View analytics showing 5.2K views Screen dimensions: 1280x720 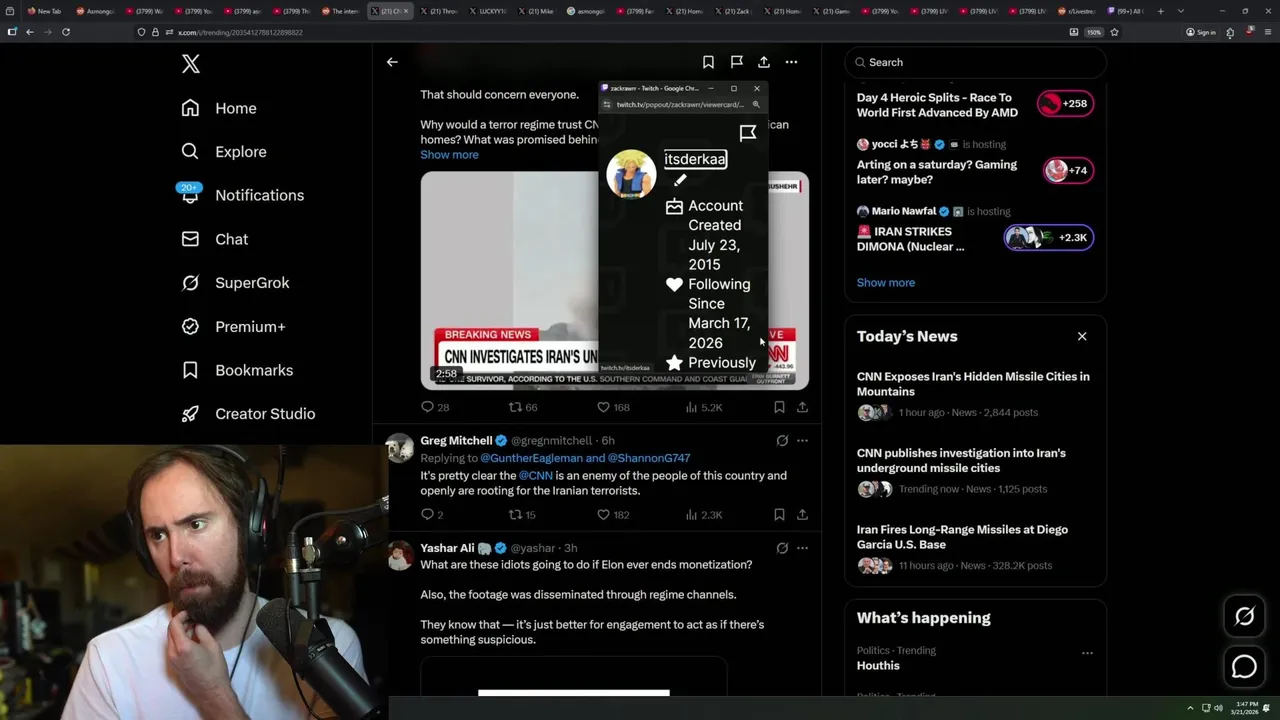[x=703, y=407]
